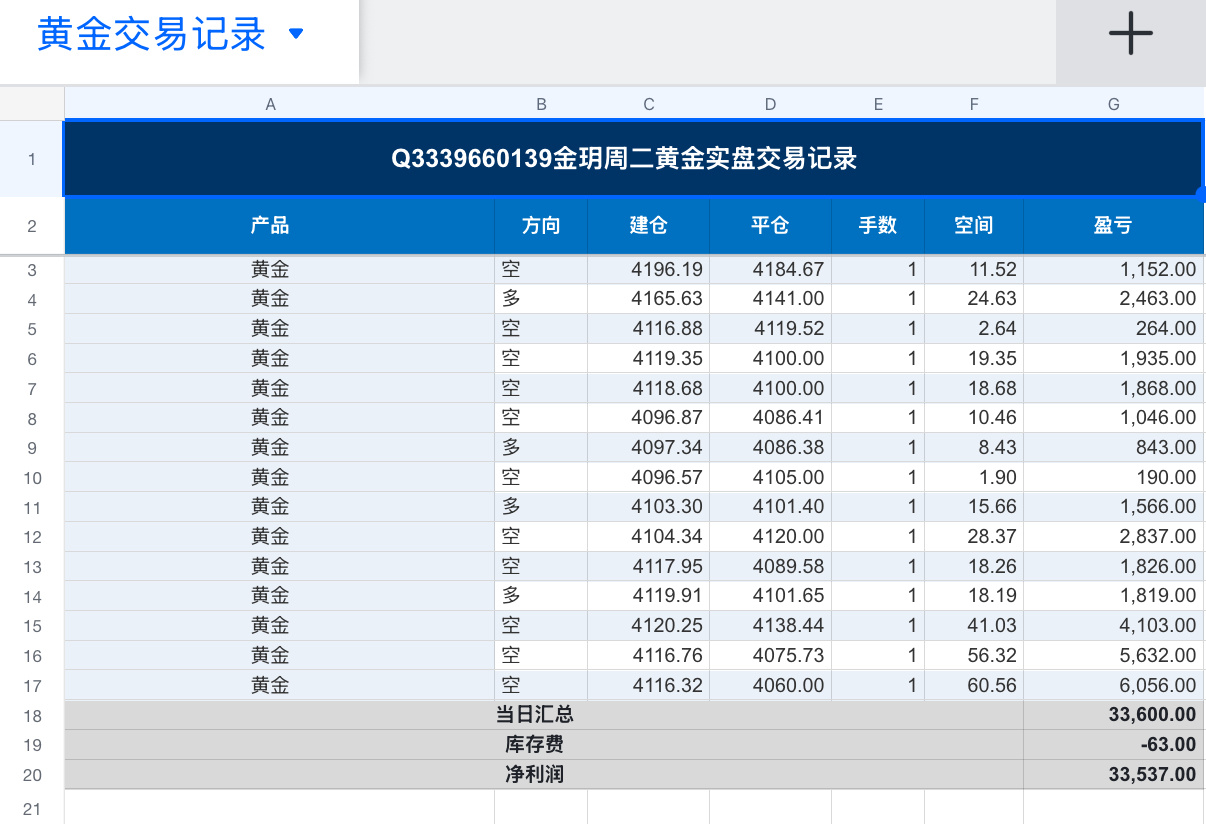Click the 盈亏 header cell
1206x824 pixels.
[x=1114, y=226]
